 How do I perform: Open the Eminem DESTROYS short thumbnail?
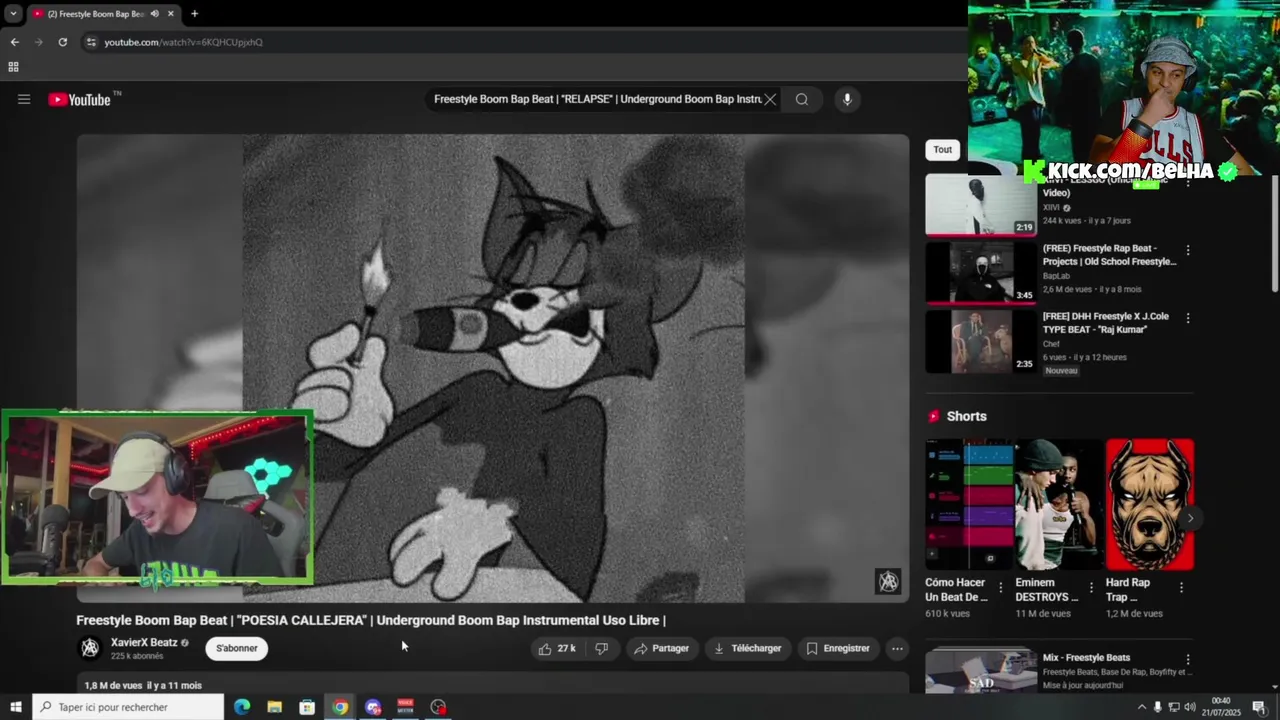[1059, 504]
